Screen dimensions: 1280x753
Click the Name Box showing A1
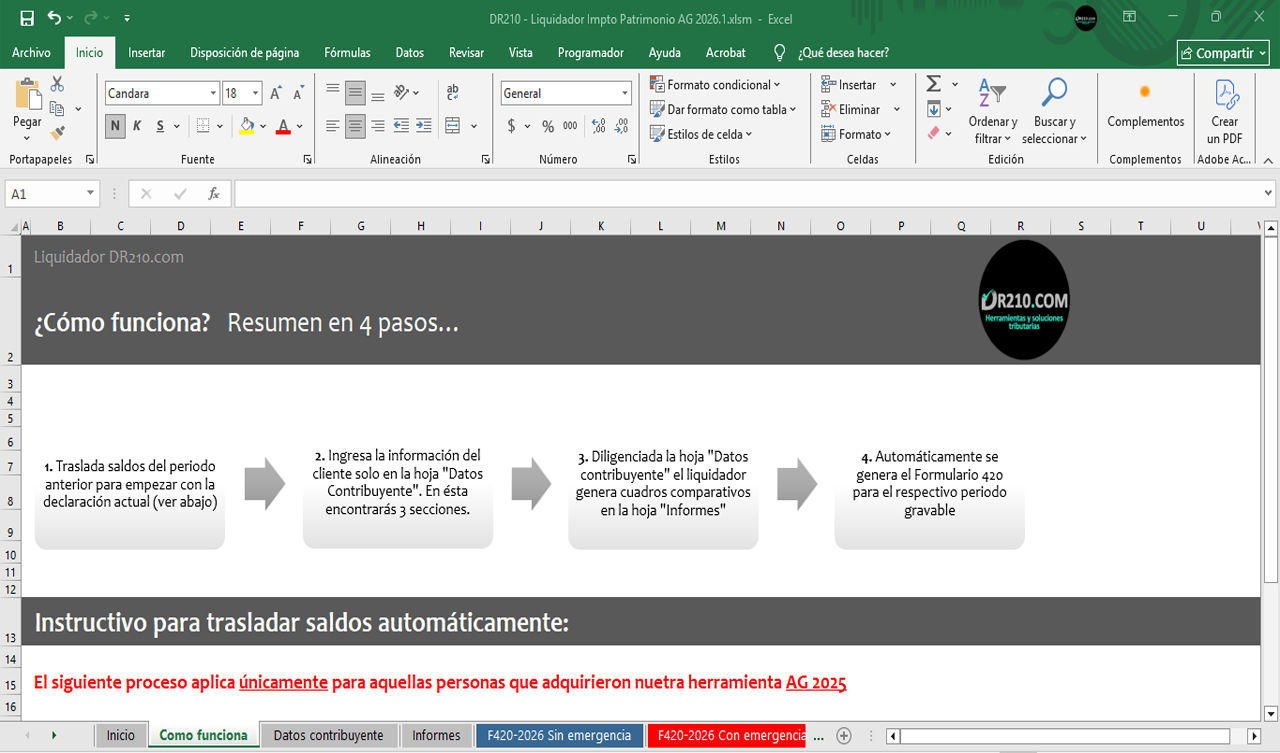(45, 194)
